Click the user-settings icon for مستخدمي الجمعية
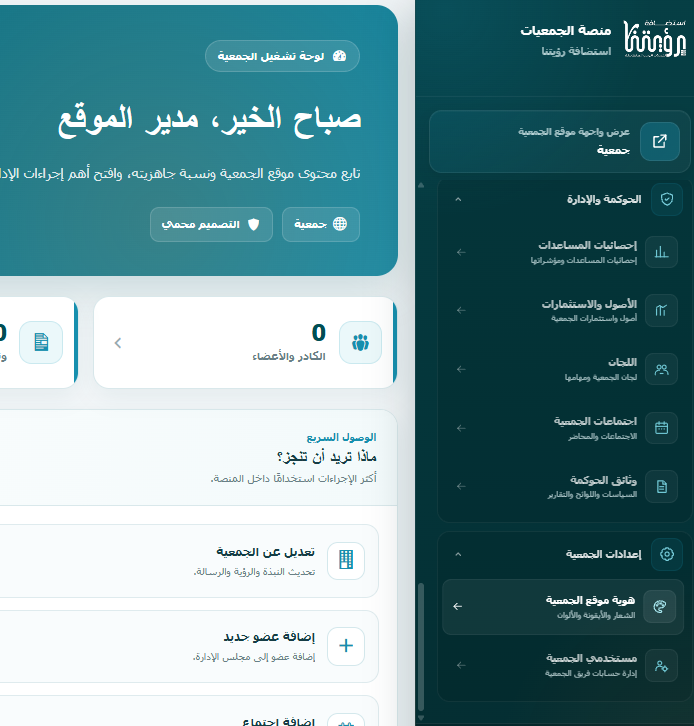 661,666
